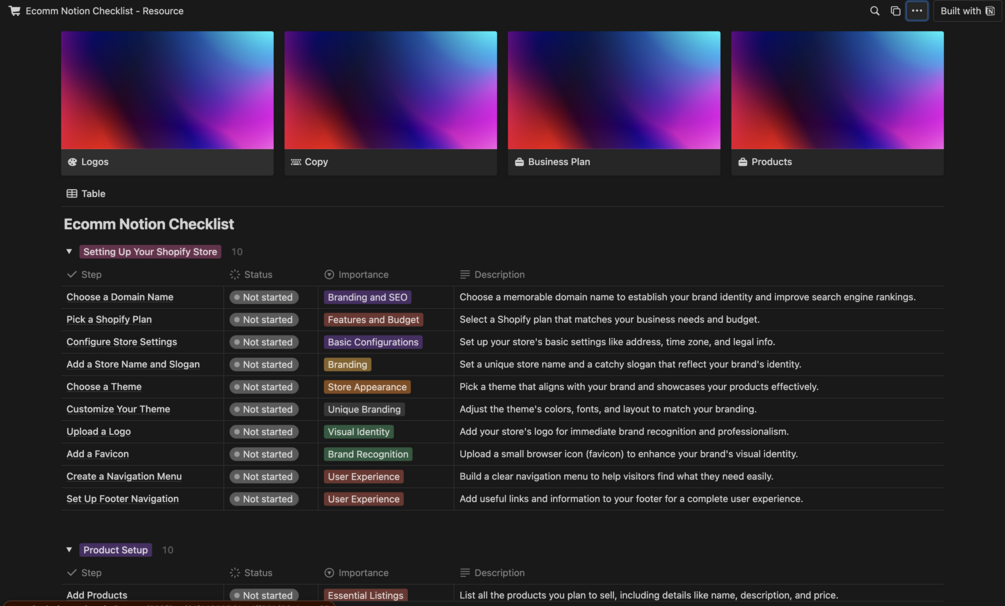
Task: Open the Logos gallery card thumbnail
Action: click(x=167, y=90)
